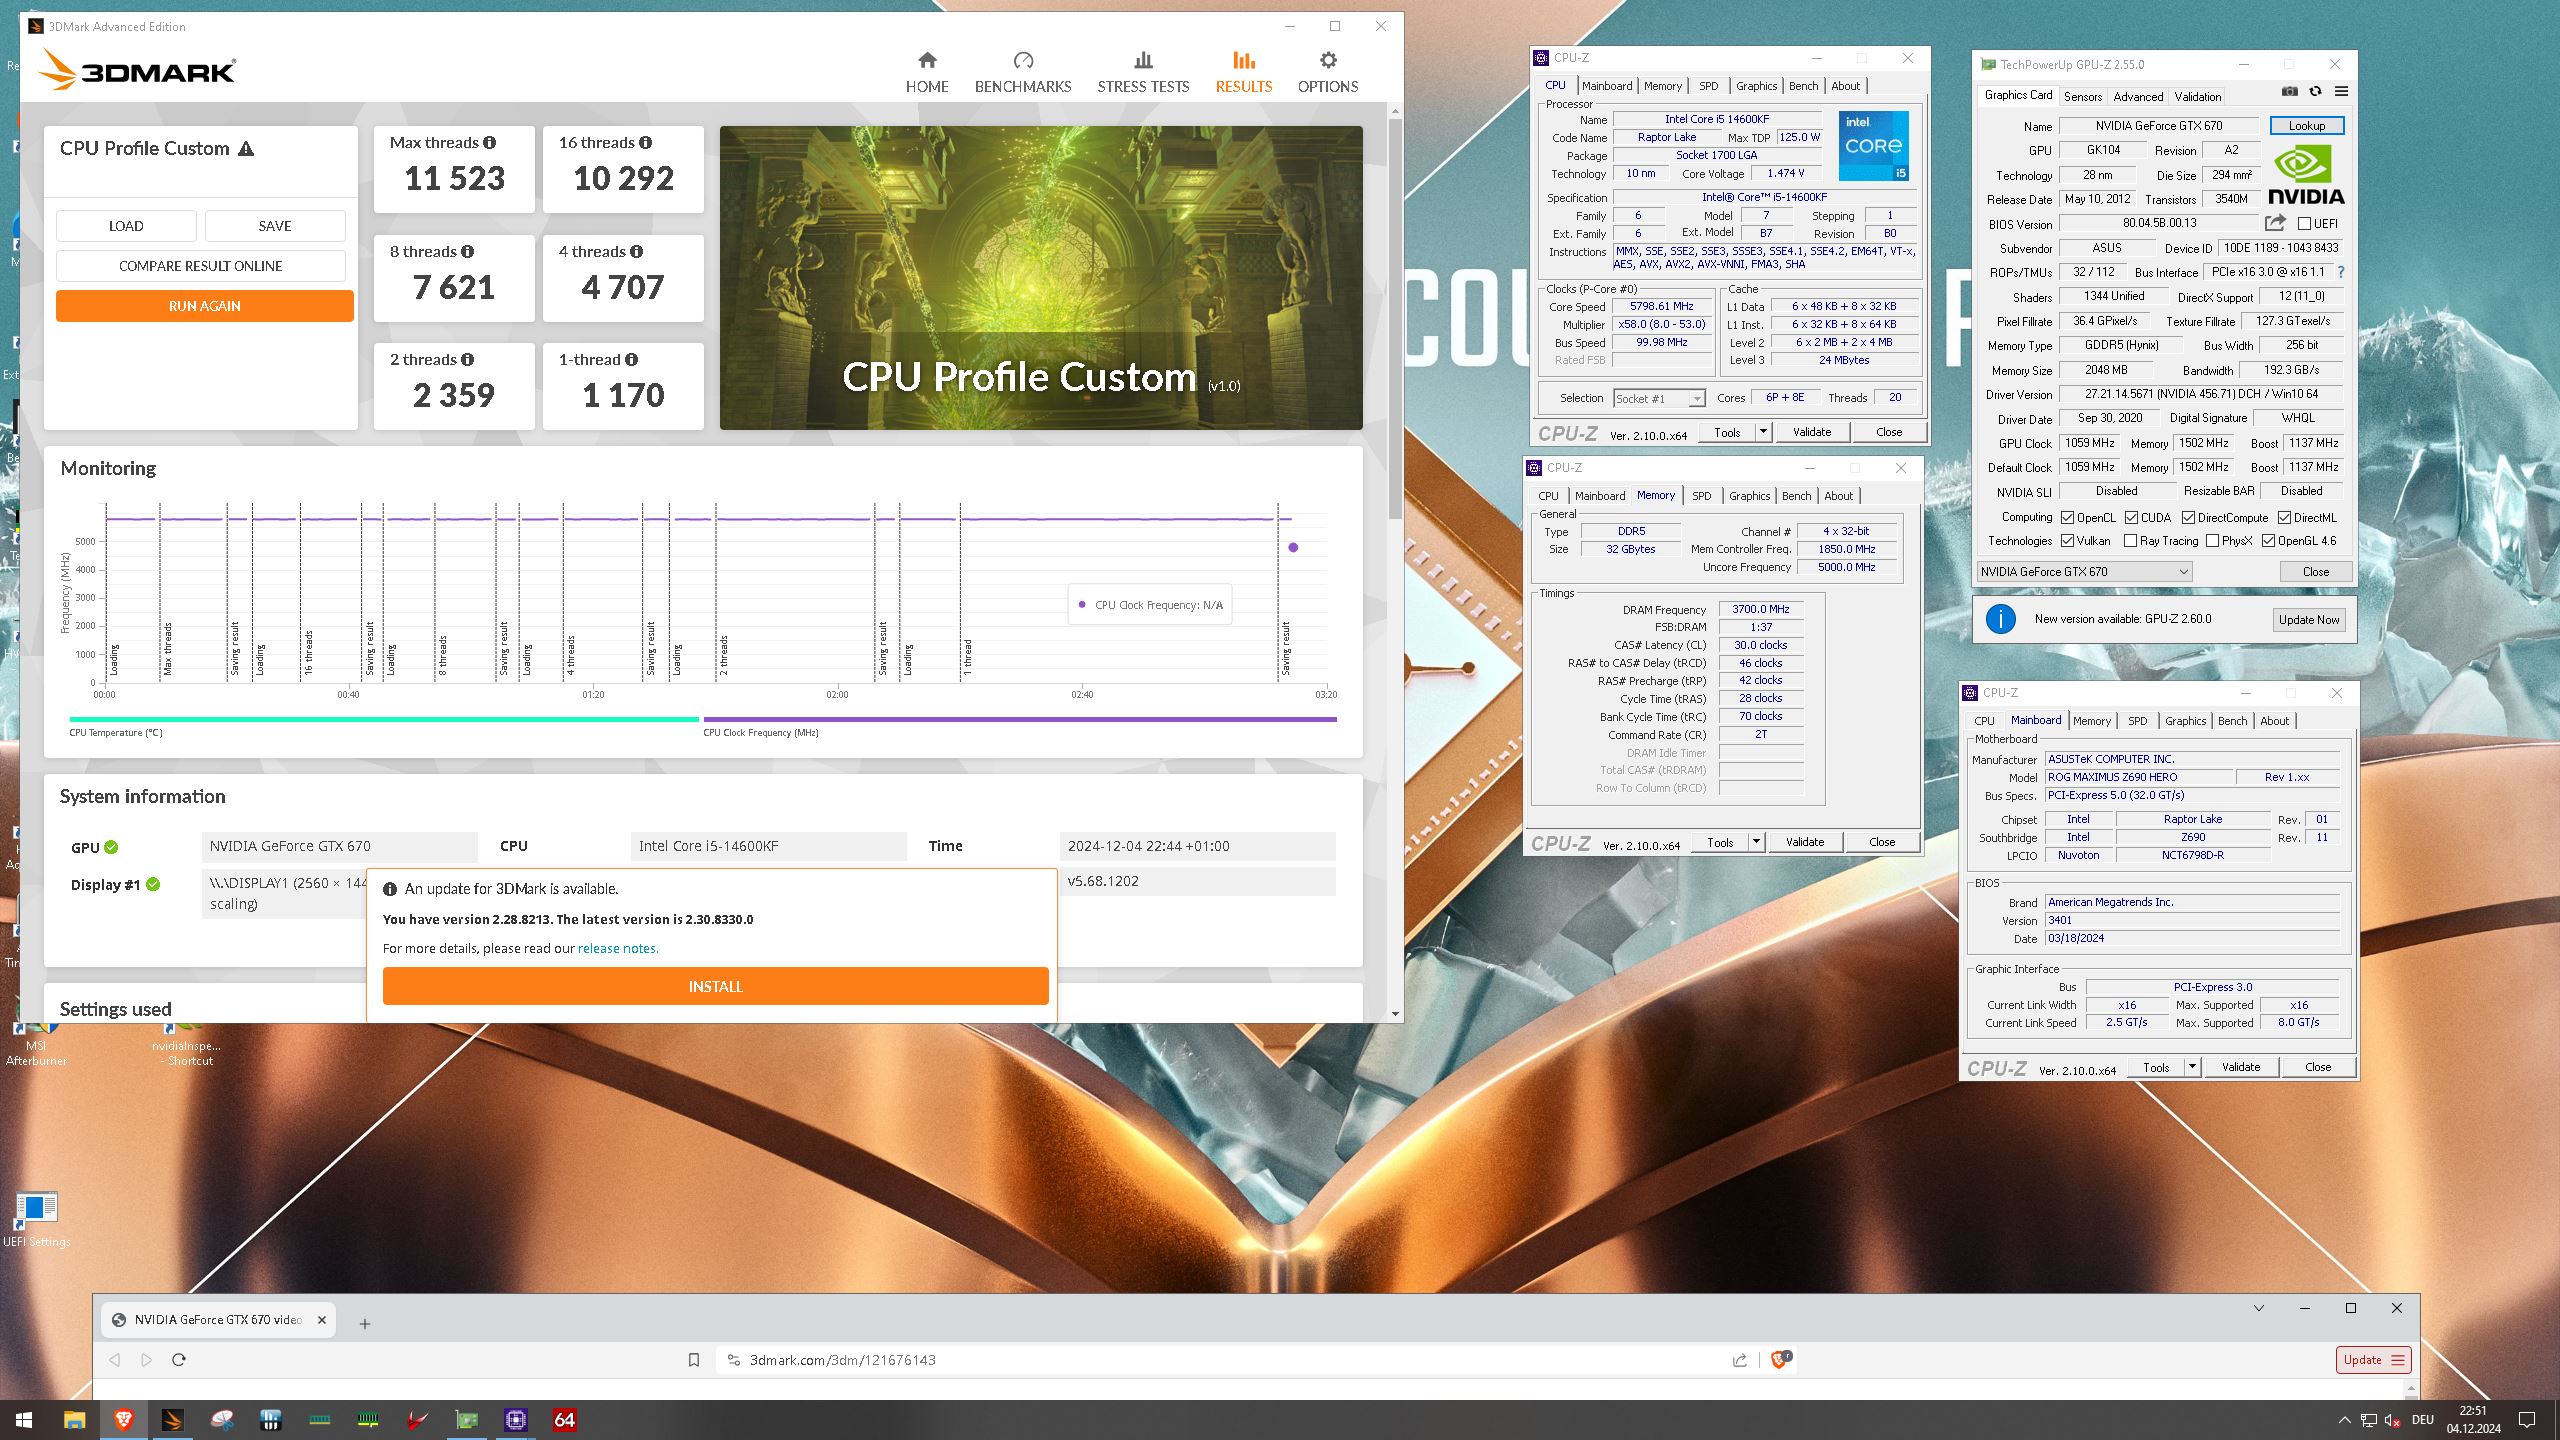The image size is (2560, 1440).
Task: Click Brave Shields lion icon in address bar
Action: coord(1780,1359)
